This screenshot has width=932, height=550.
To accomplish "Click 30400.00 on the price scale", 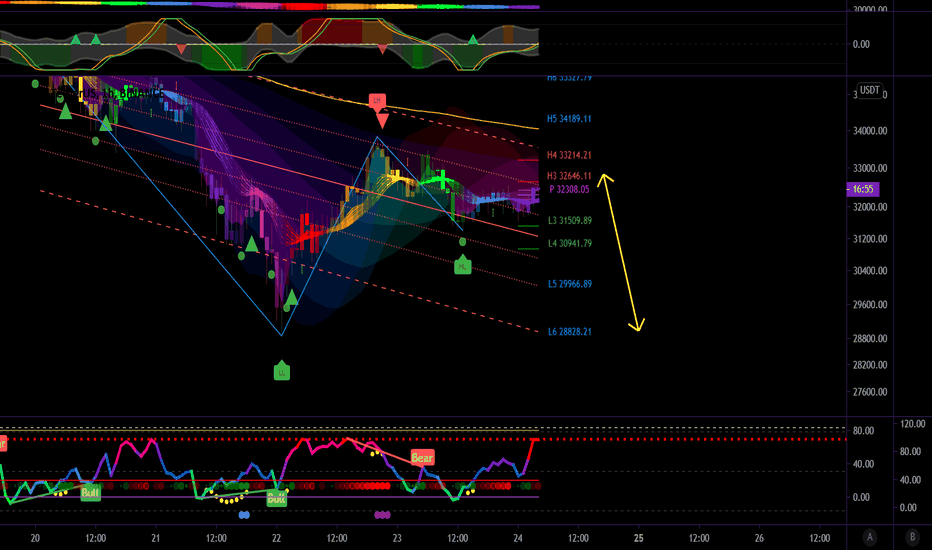I will 870,271.
